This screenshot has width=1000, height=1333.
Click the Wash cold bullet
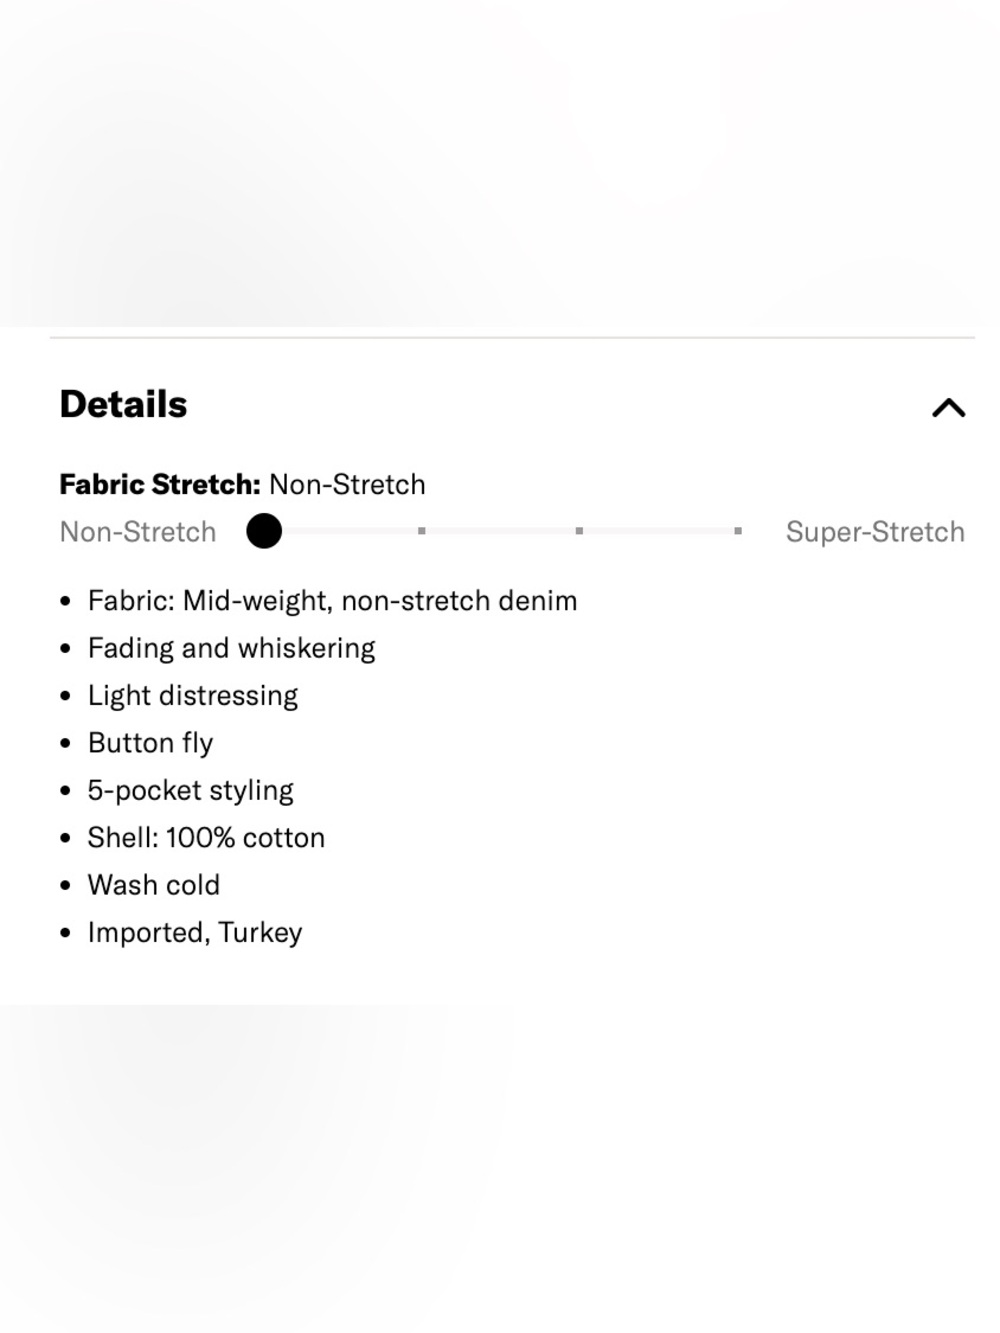(x=153, y=885)
